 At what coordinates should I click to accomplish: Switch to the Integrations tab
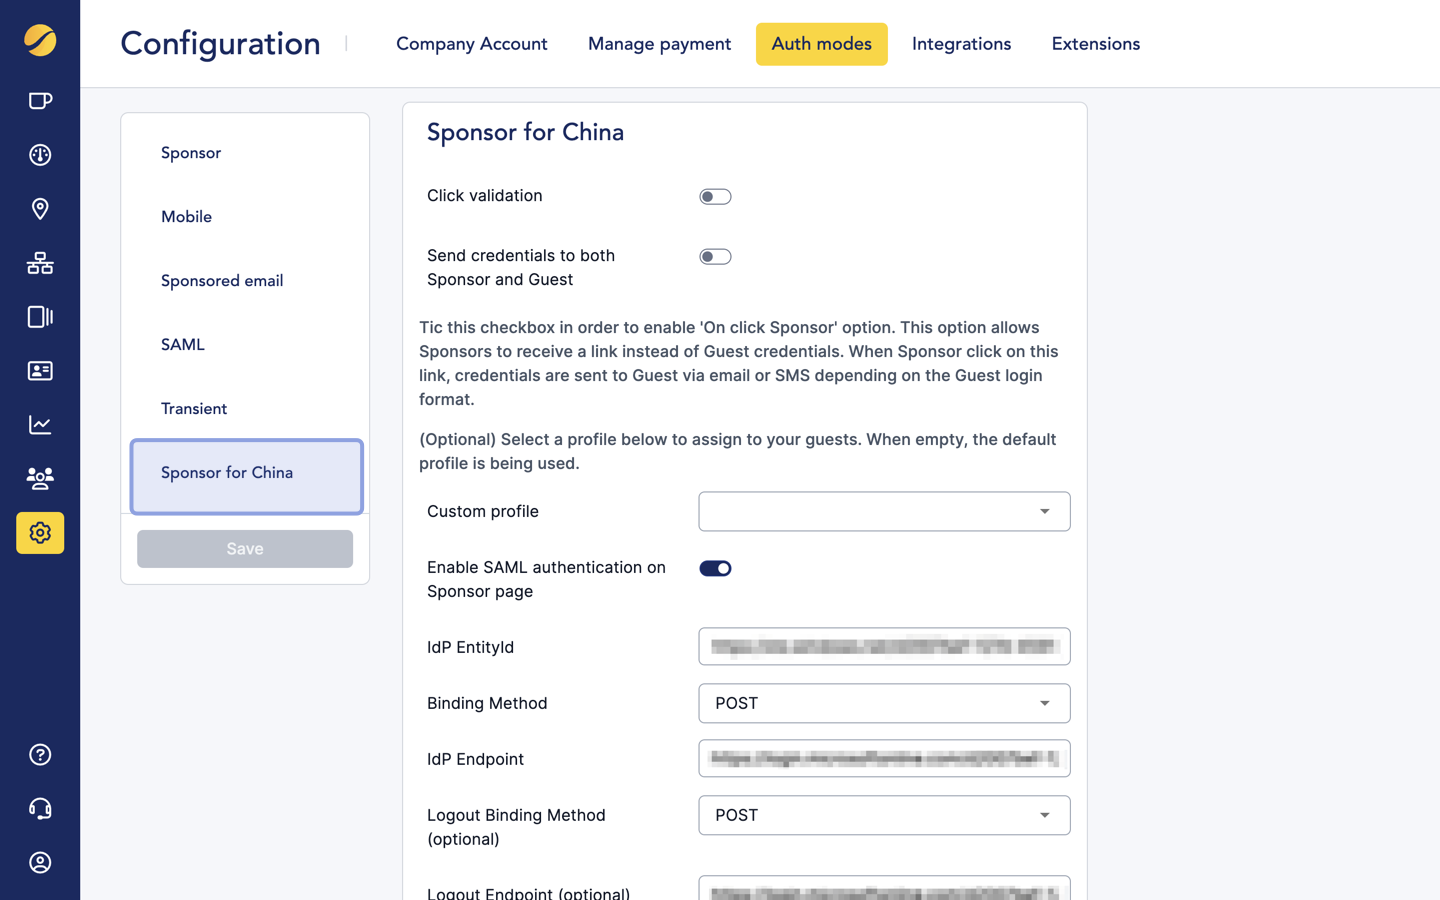[x=961, y=44]
